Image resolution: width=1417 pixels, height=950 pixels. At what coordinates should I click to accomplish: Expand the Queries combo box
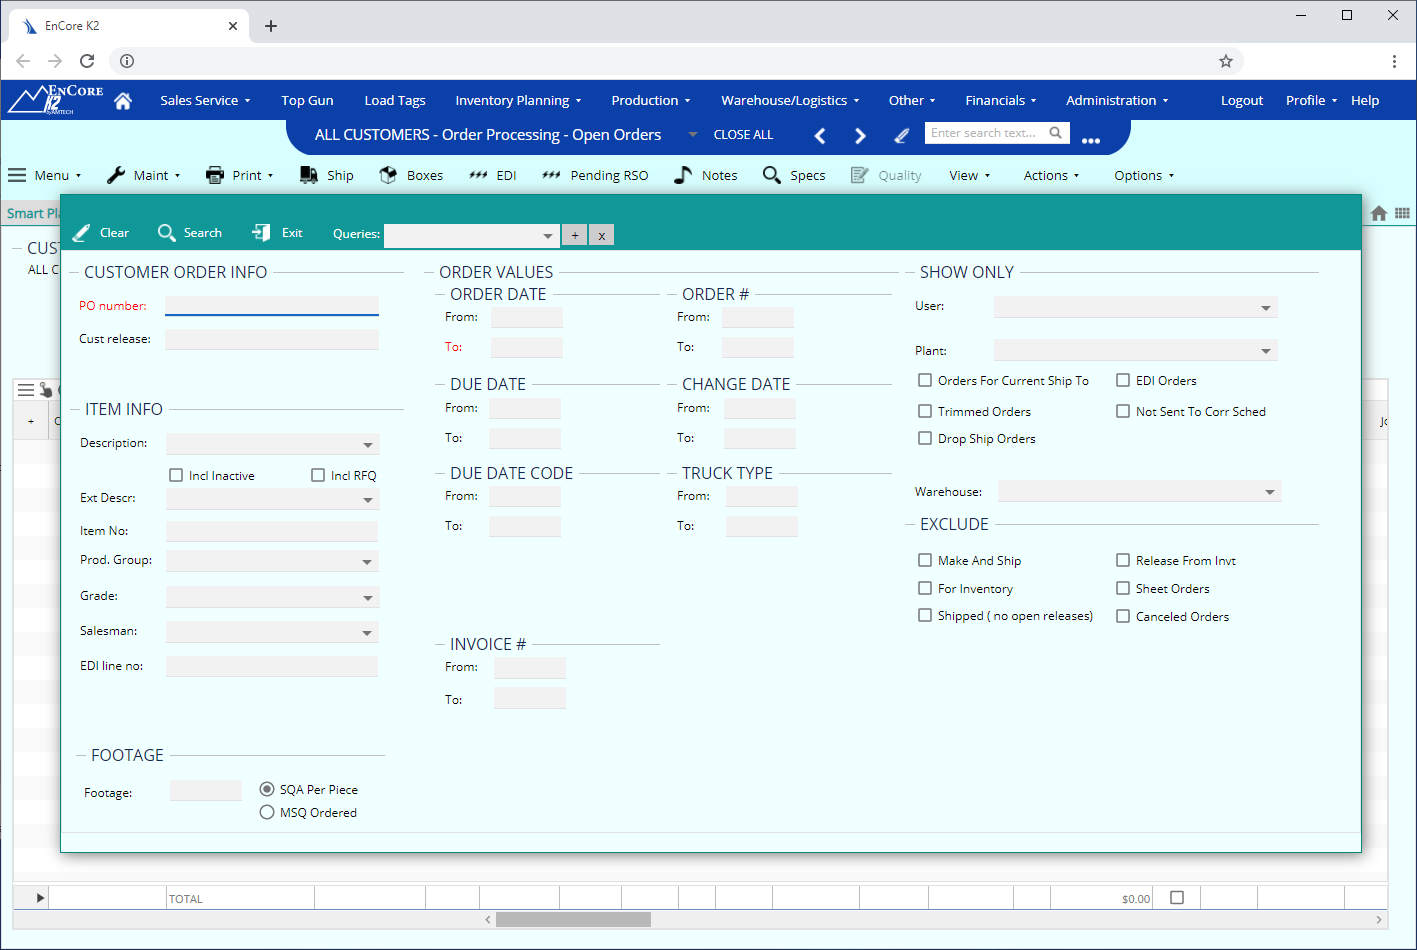pos(547,236)
